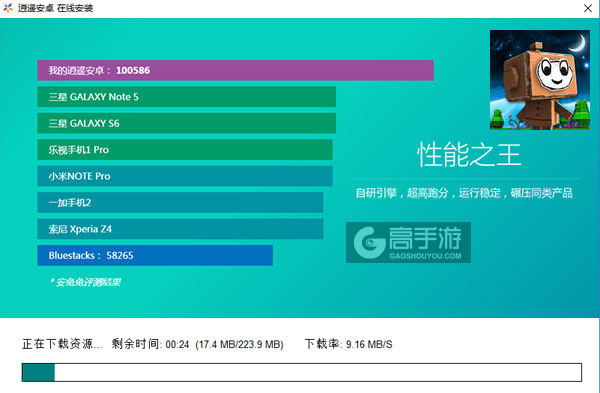The image size is (600, 393).
Task: Select the 小米NOTE Pro bar
Action: coord(185,176)
